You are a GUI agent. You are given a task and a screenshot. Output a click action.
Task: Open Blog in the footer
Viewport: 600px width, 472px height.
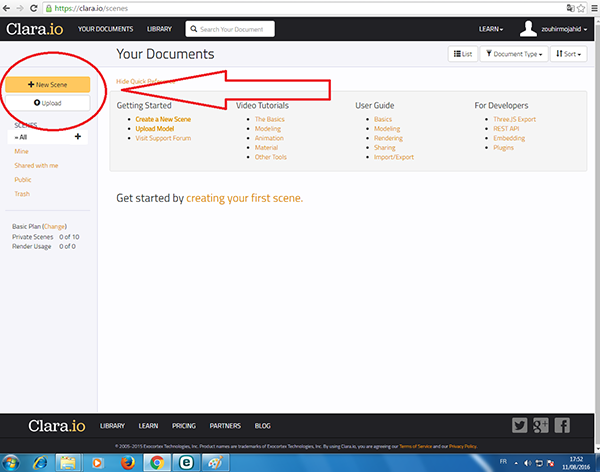262,426
